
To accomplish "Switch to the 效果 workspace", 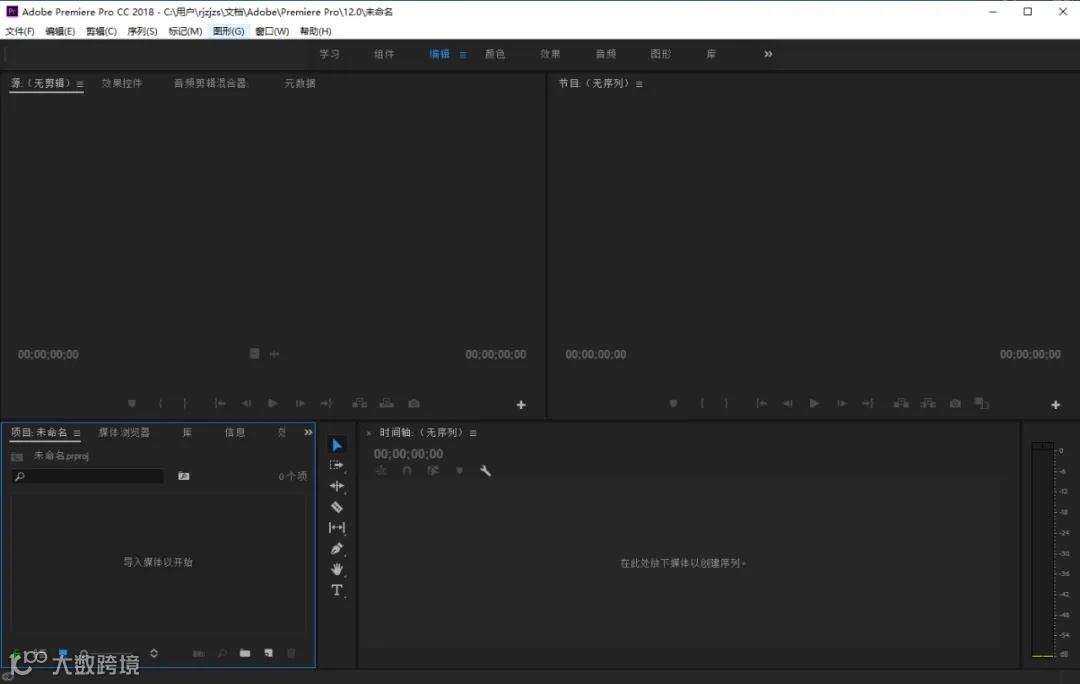I will click(x=550, y=54).
